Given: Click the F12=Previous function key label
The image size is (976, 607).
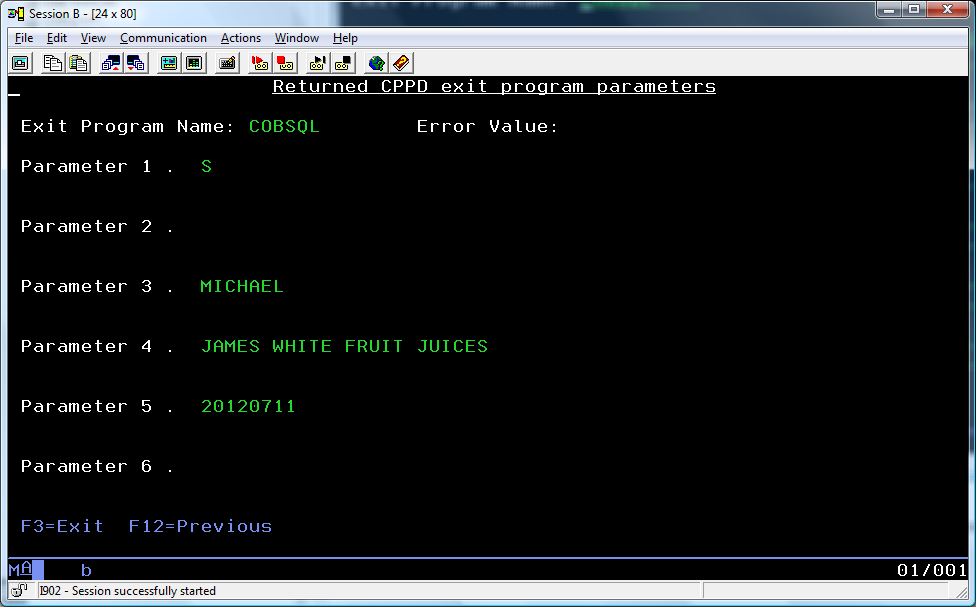Looking at the screenshot, I should (200, 526).
